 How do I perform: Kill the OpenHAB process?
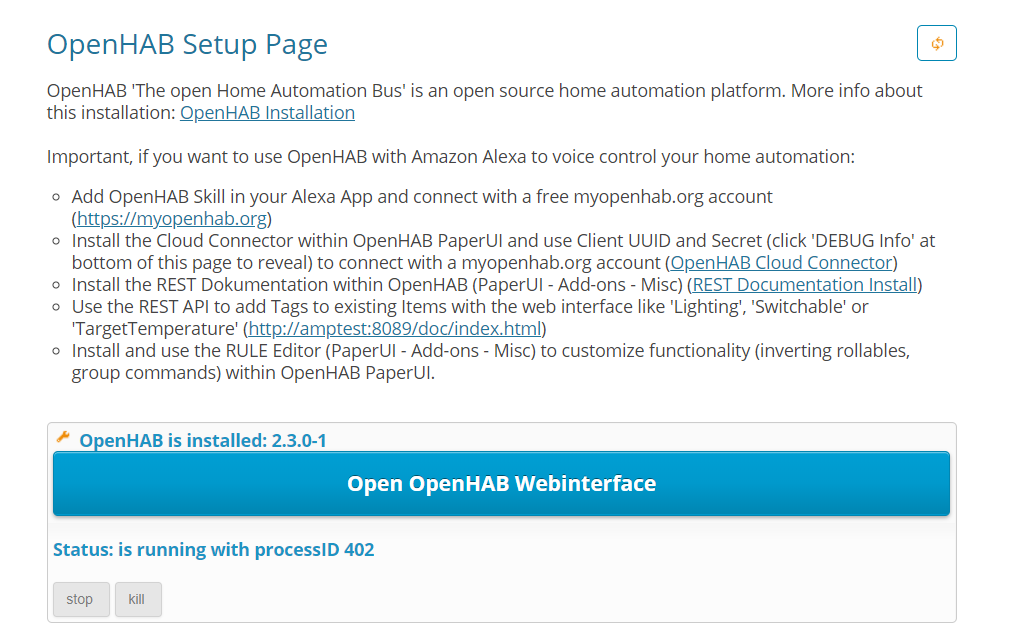(138, 599)
